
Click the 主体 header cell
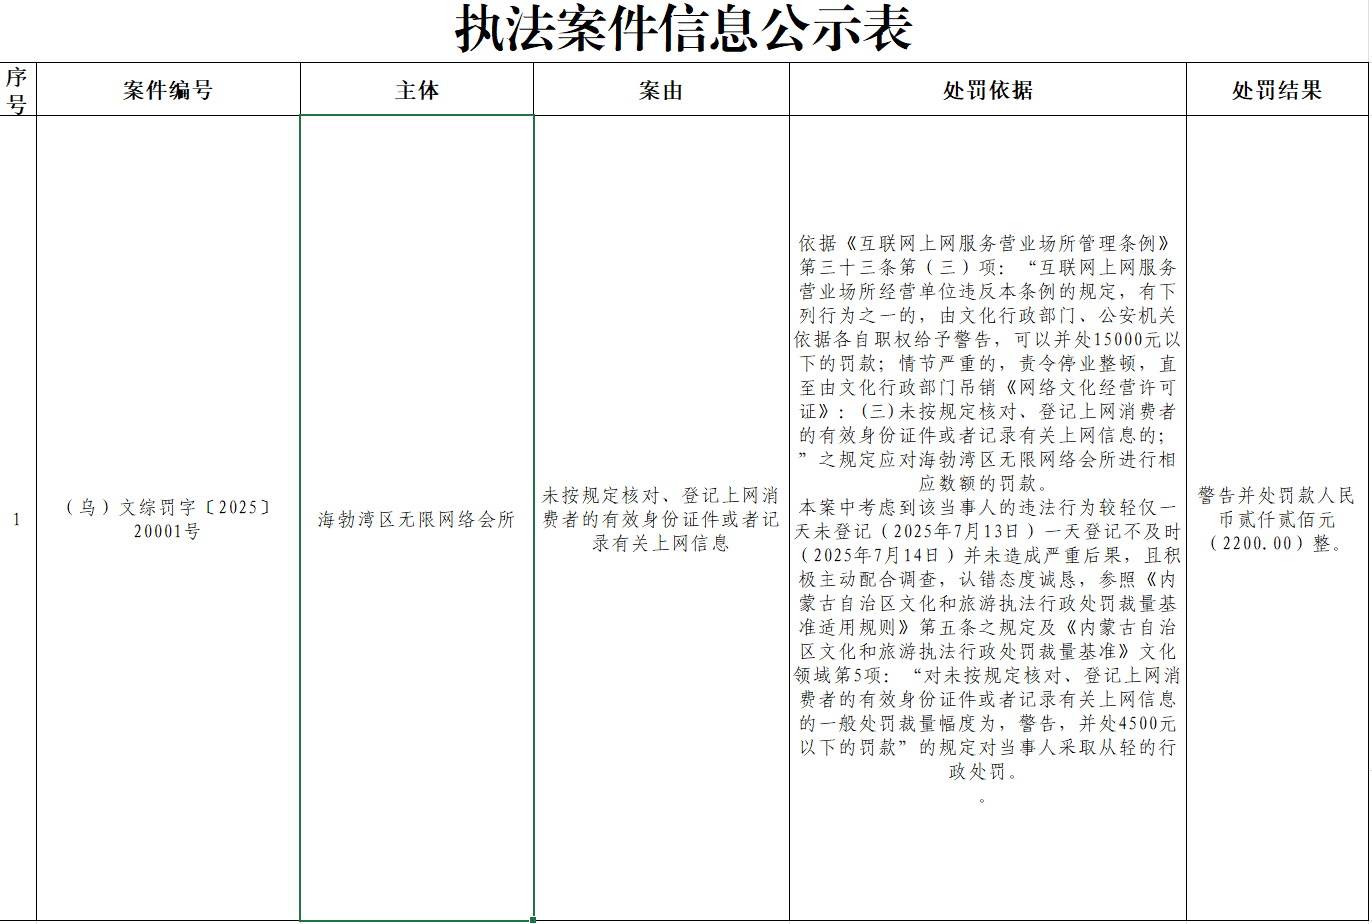pos(416,90)
